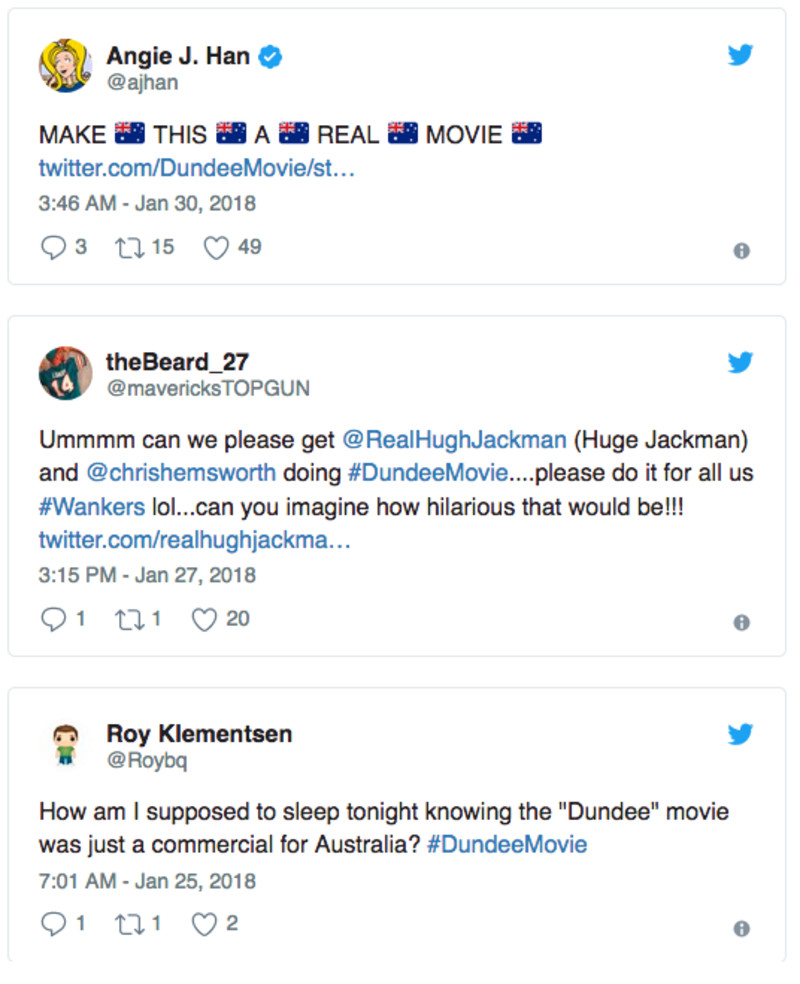
Task: Like theBeard_27's tweet with heart icon
Action: coord(204,620)
